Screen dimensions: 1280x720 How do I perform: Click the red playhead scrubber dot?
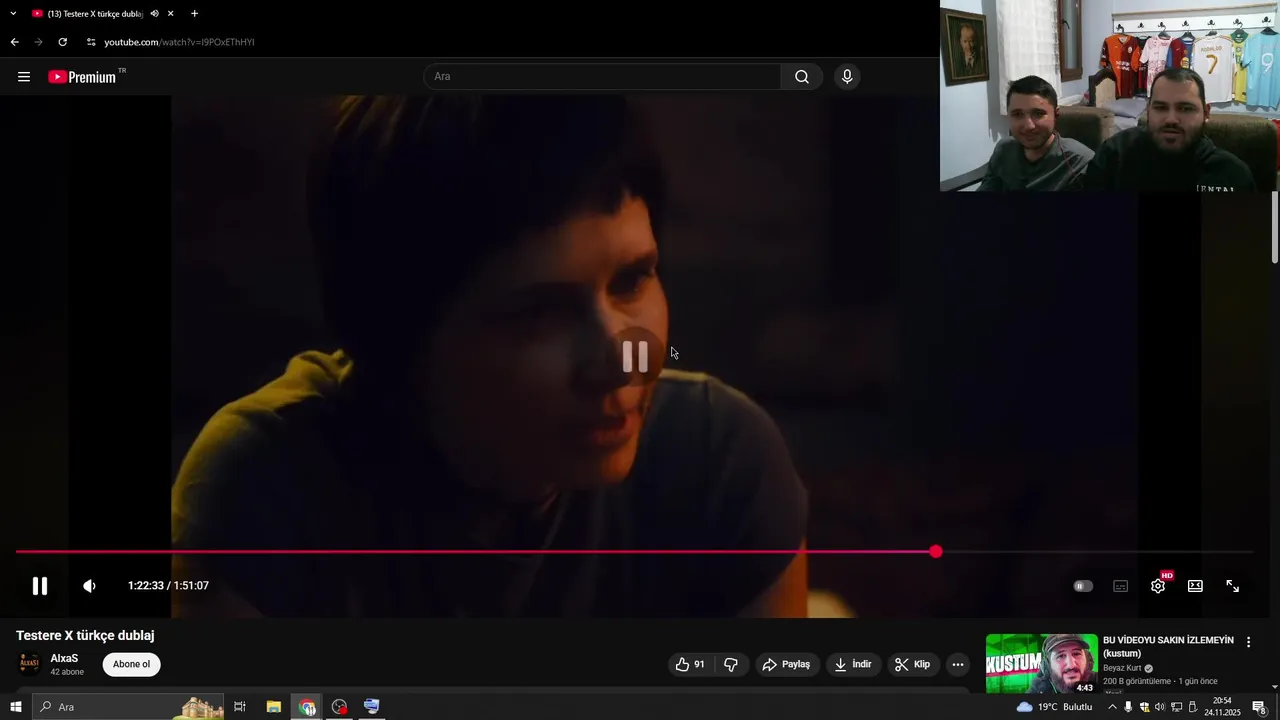coord(935,552)
